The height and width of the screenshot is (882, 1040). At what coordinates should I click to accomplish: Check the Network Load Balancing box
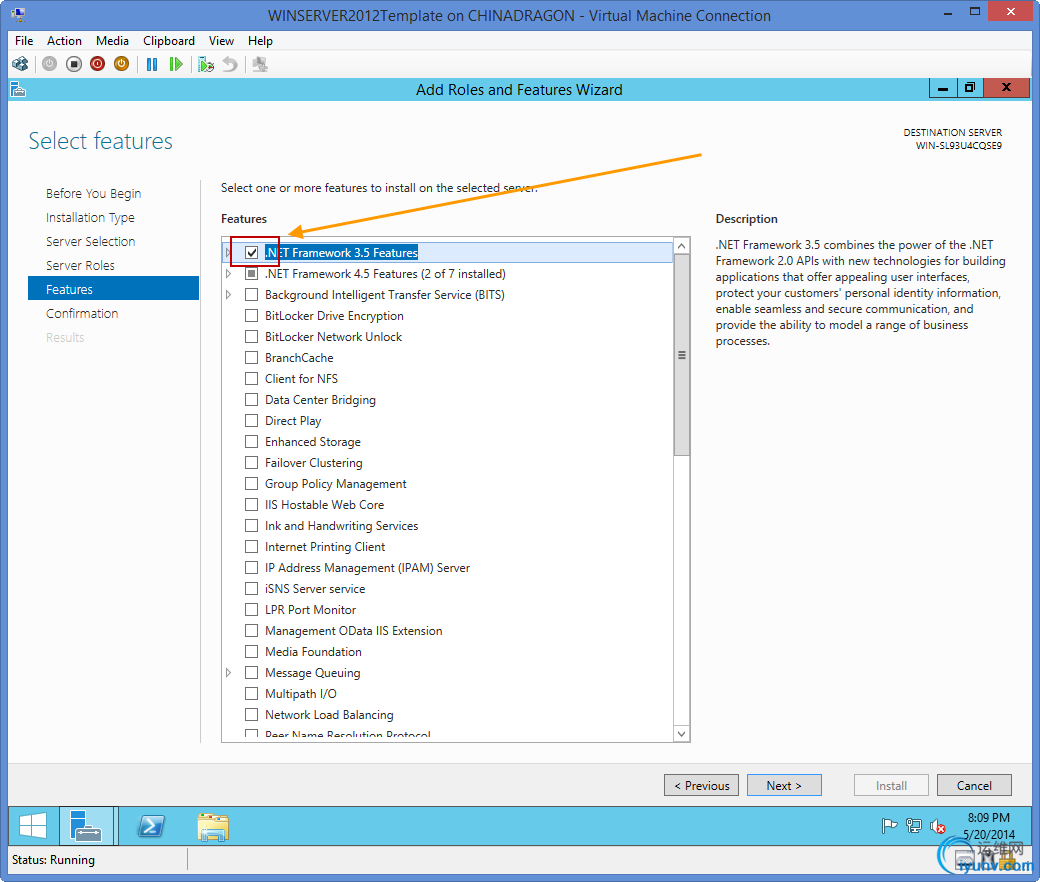point(251,715)
